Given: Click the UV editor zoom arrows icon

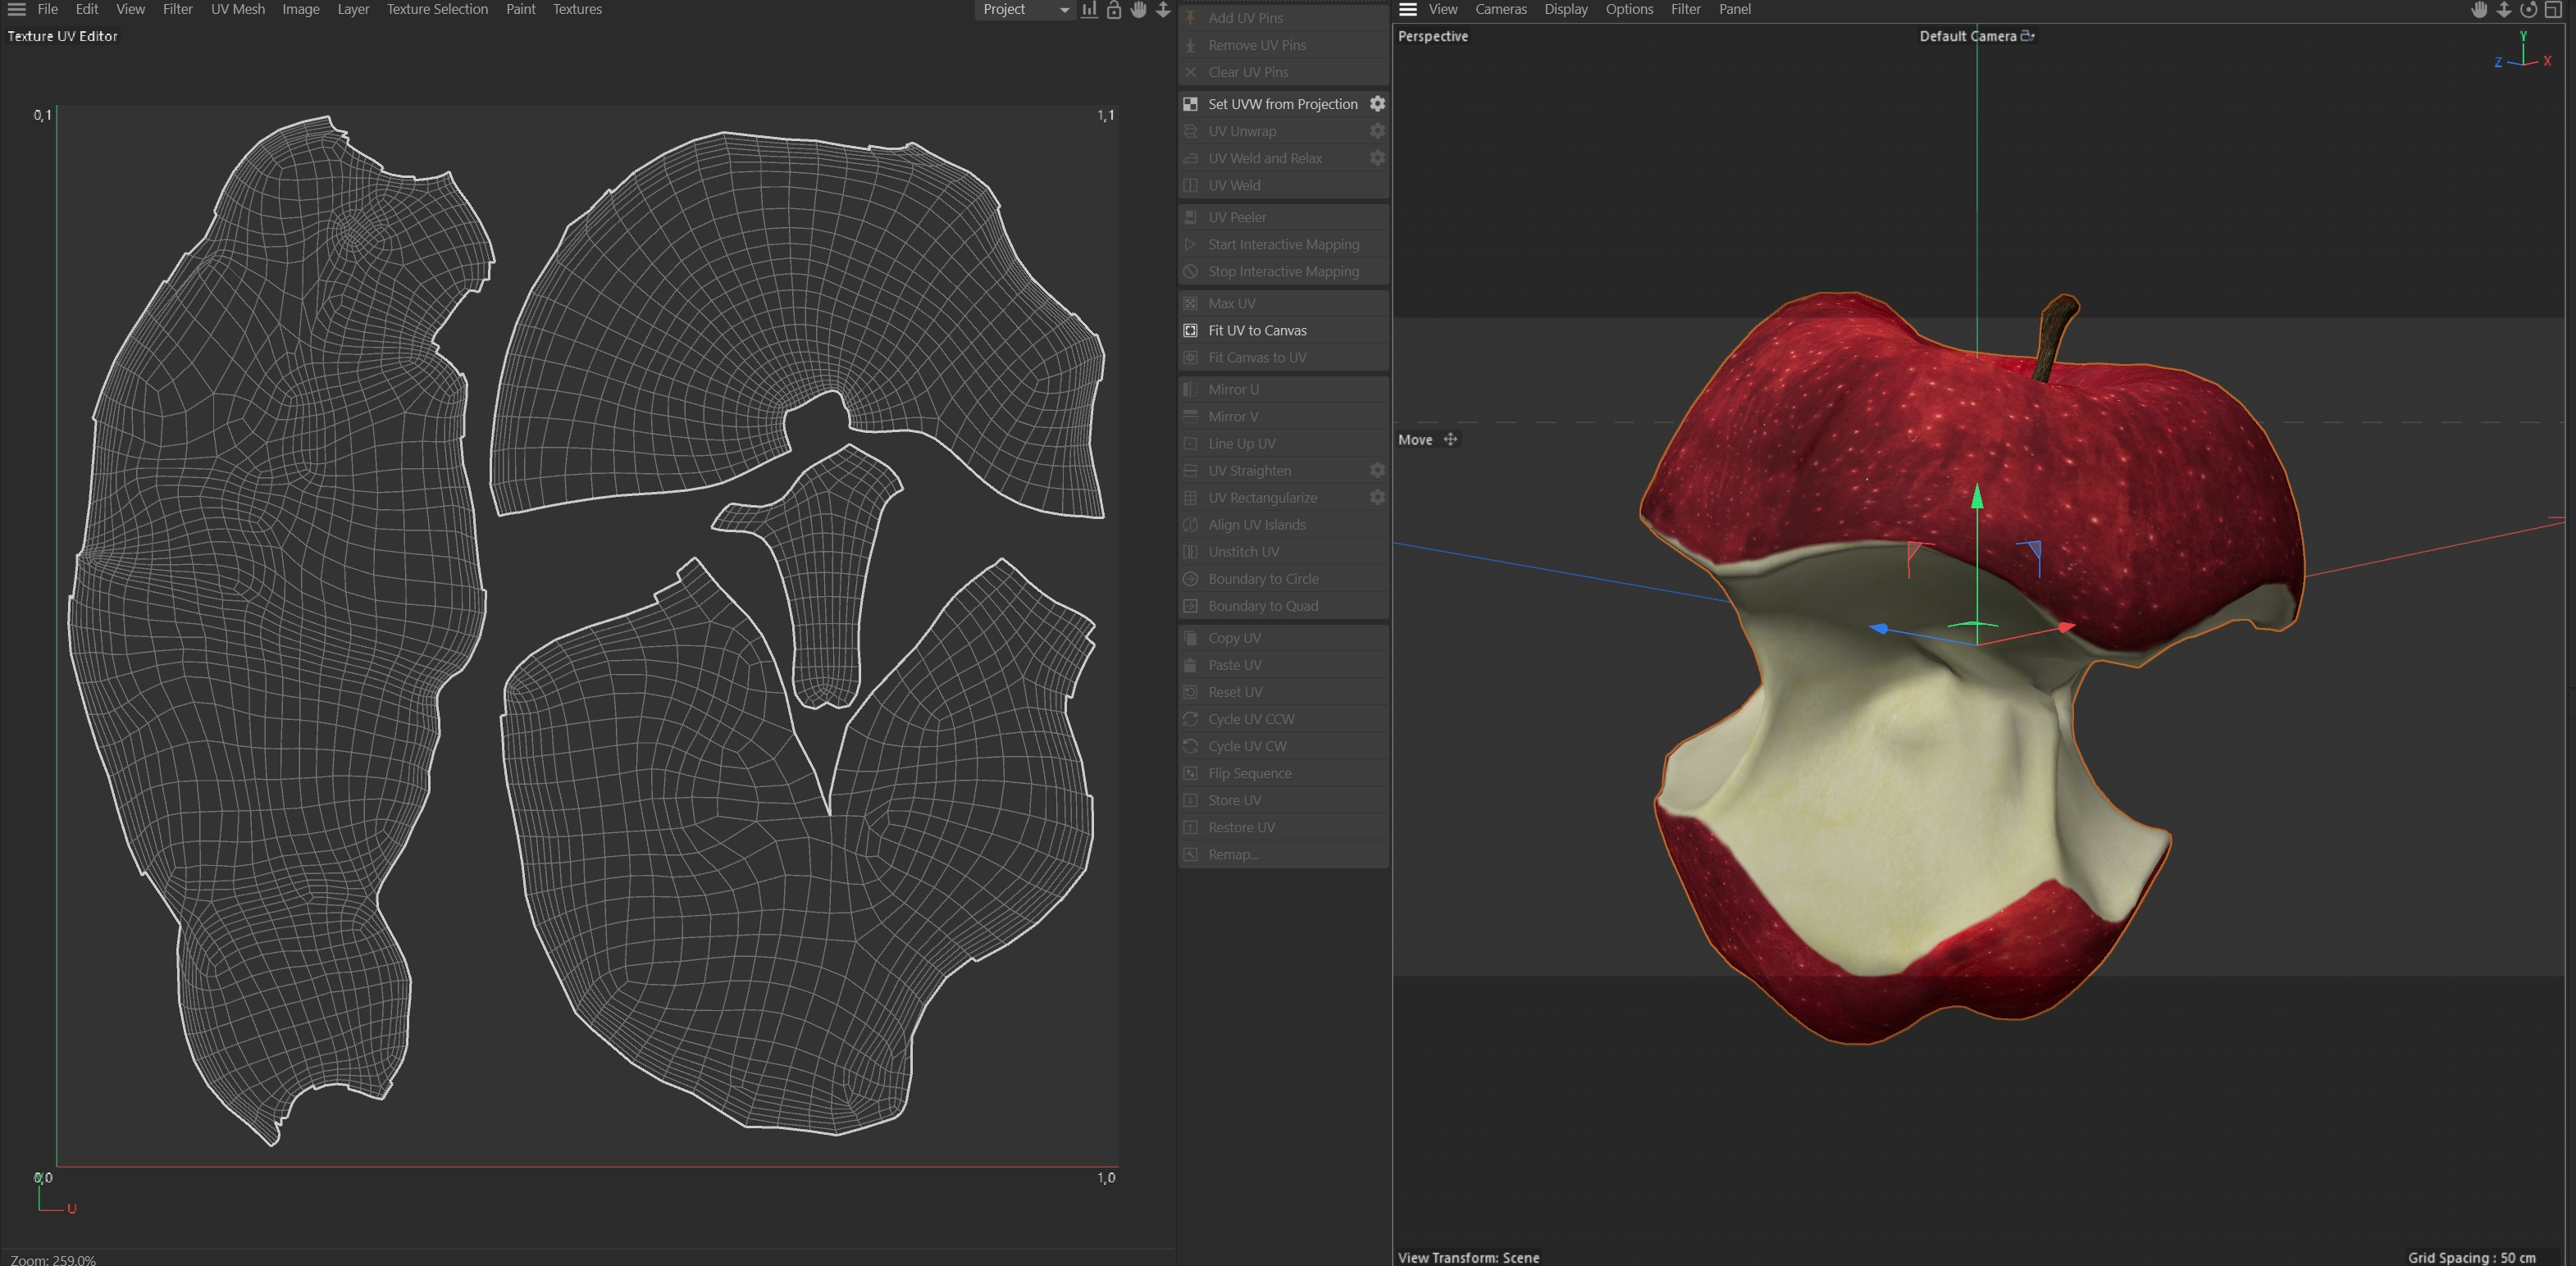Looking at the screenshot, I should pos(1163,10).
